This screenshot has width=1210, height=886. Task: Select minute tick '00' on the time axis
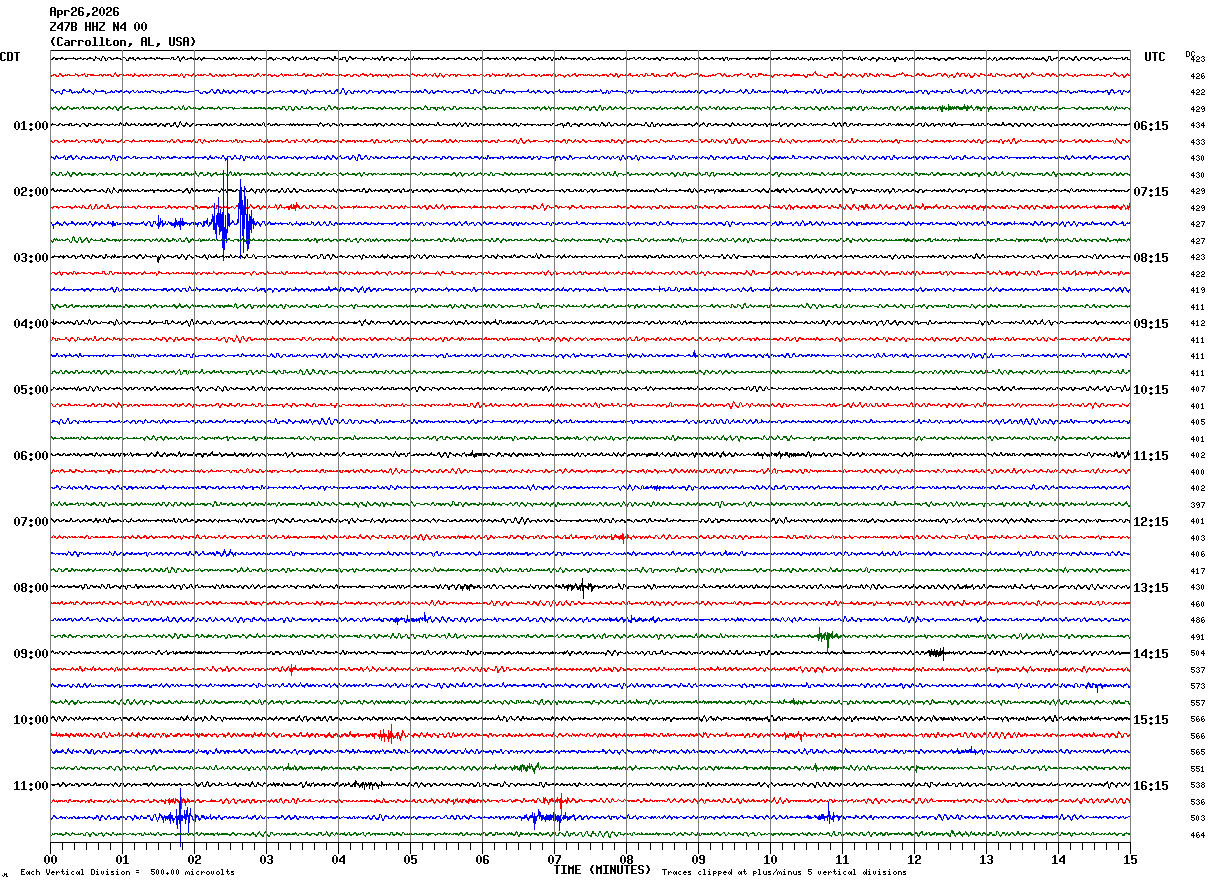click(x=50, y=859)
